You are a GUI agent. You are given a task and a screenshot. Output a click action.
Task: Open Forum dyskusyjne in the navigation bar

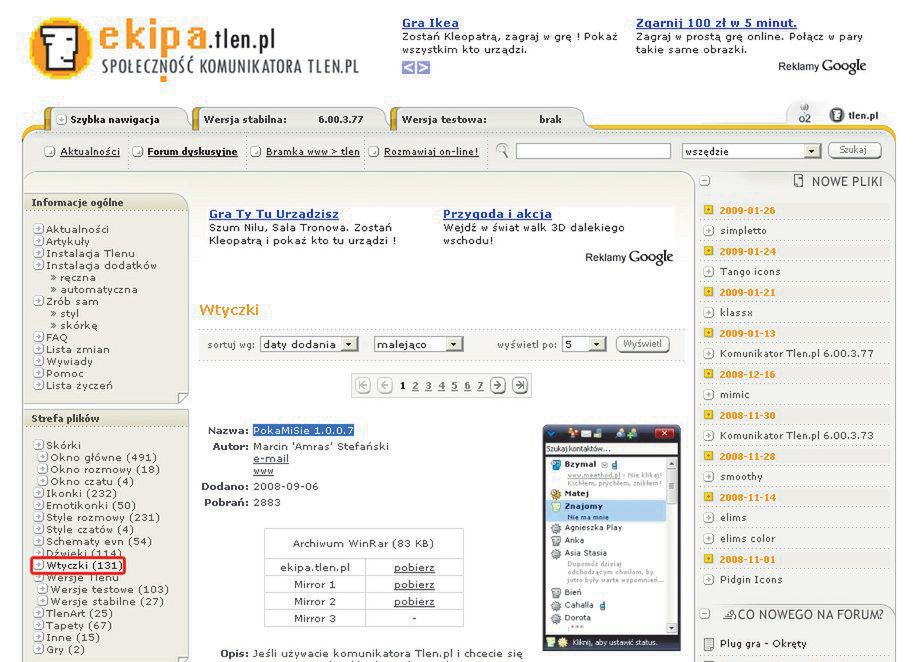pyautogui.click(x=192, y=151)
